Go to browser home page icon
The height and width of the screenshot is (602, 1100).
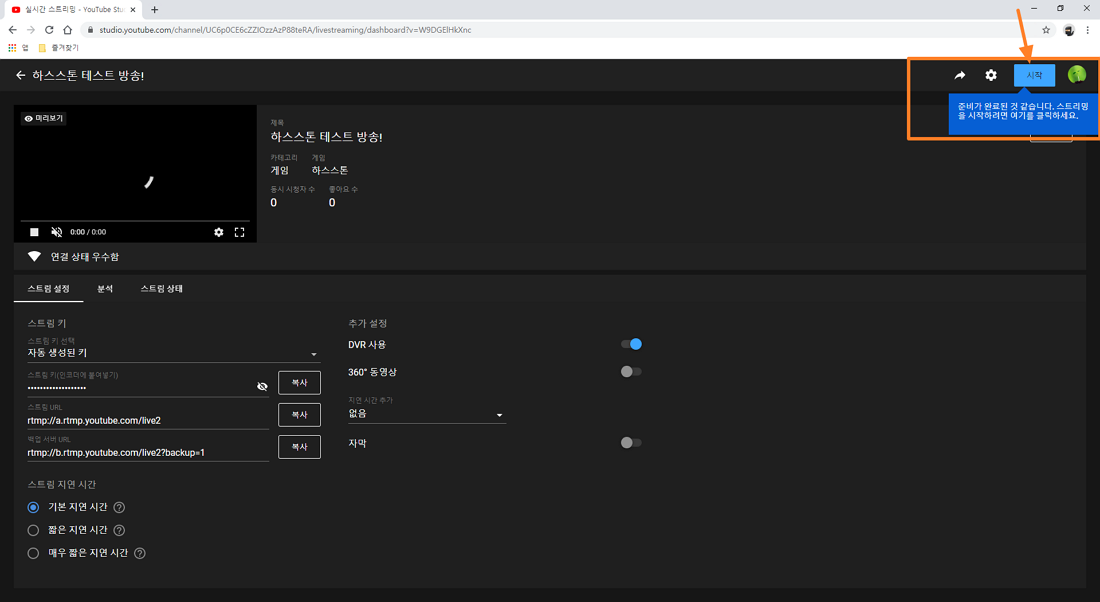pyautogui.click(x=67, y=29)
